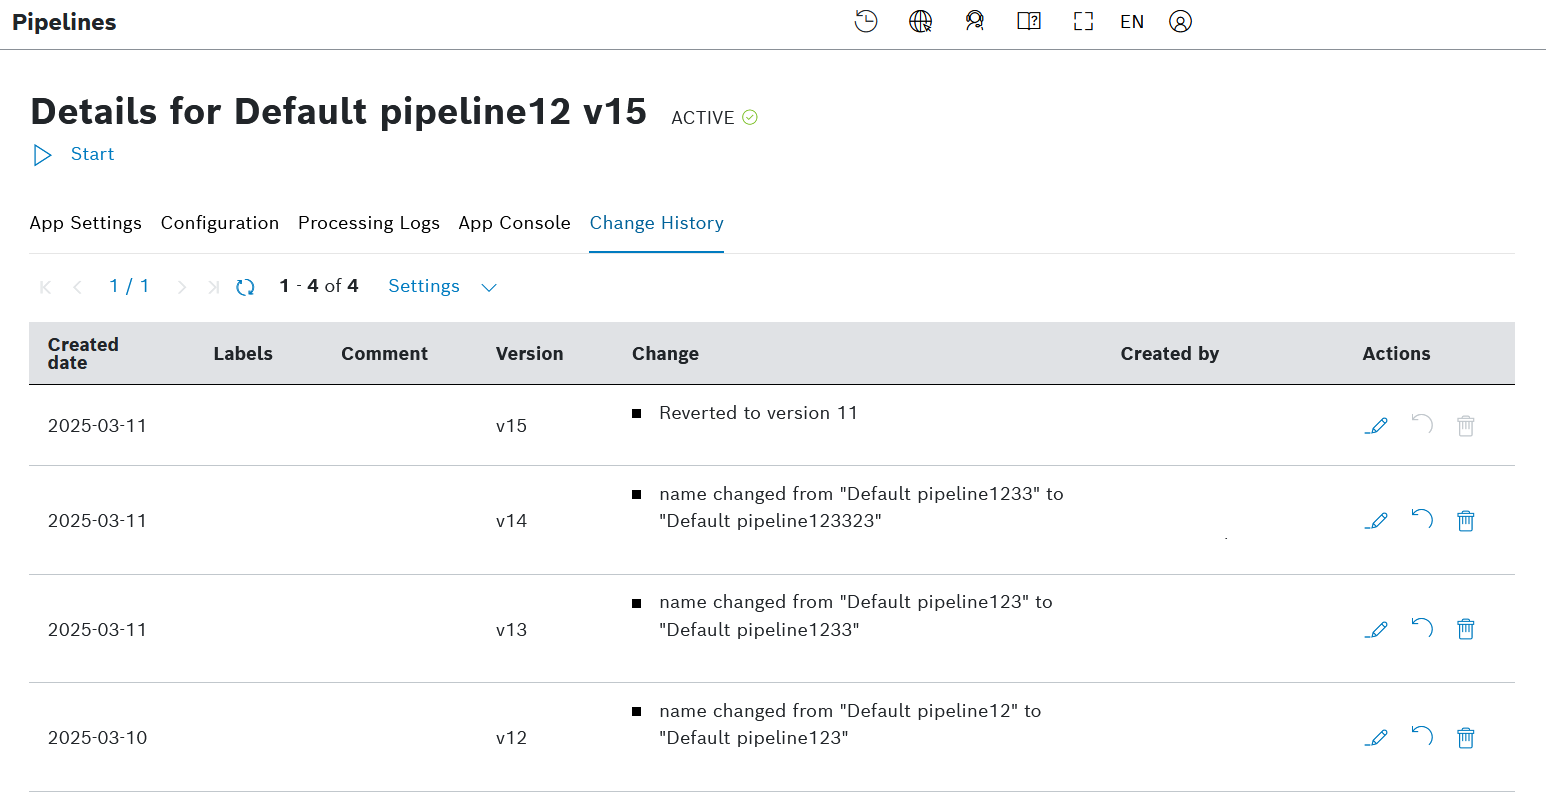The width and height of the screenshot is (1546, 810).
Task: Open the support agent headset icon
Action: (974, 21)
